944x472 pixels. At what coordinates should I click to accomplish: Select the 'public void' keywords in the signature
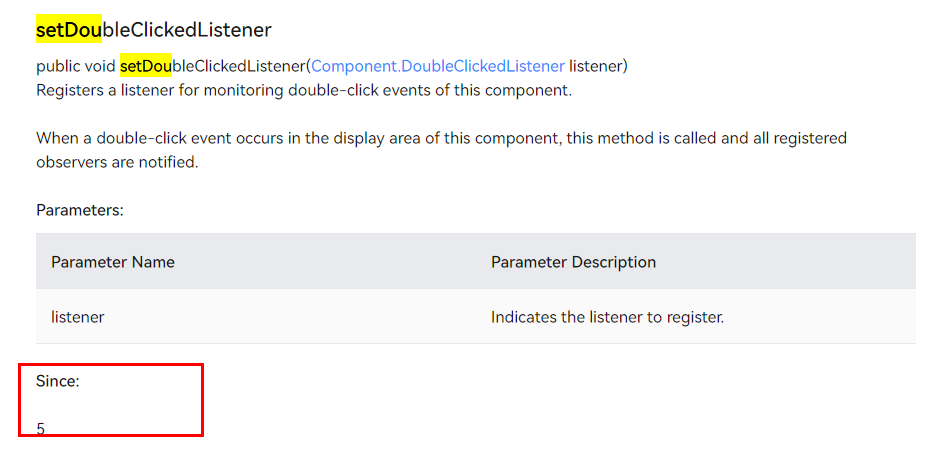[76, 66]
